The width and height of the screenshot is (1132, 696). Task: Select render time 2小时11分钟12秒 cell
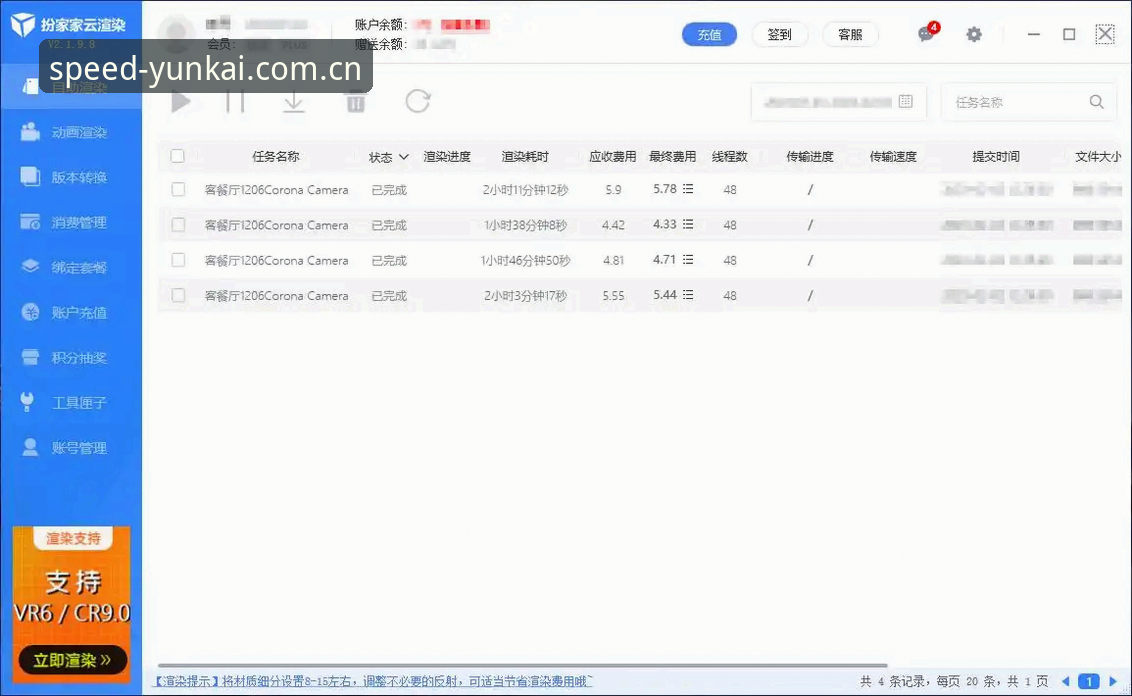[x=526, y=190]
